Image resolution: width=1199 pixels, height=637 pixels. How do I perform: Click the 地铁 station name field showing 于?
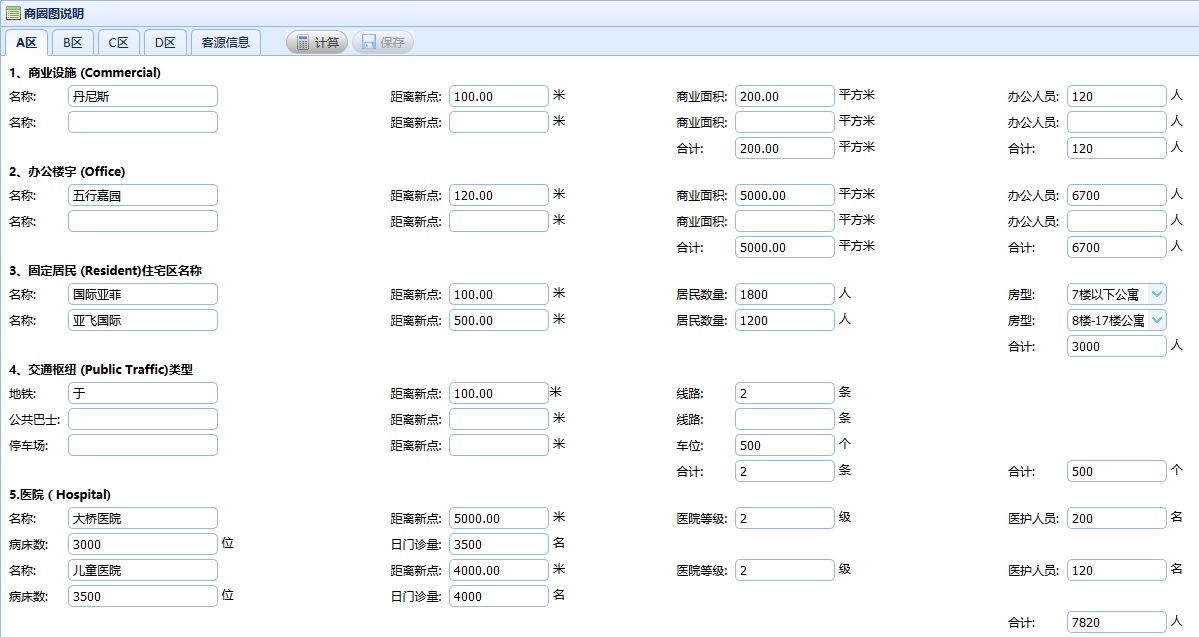click(142, 393)
